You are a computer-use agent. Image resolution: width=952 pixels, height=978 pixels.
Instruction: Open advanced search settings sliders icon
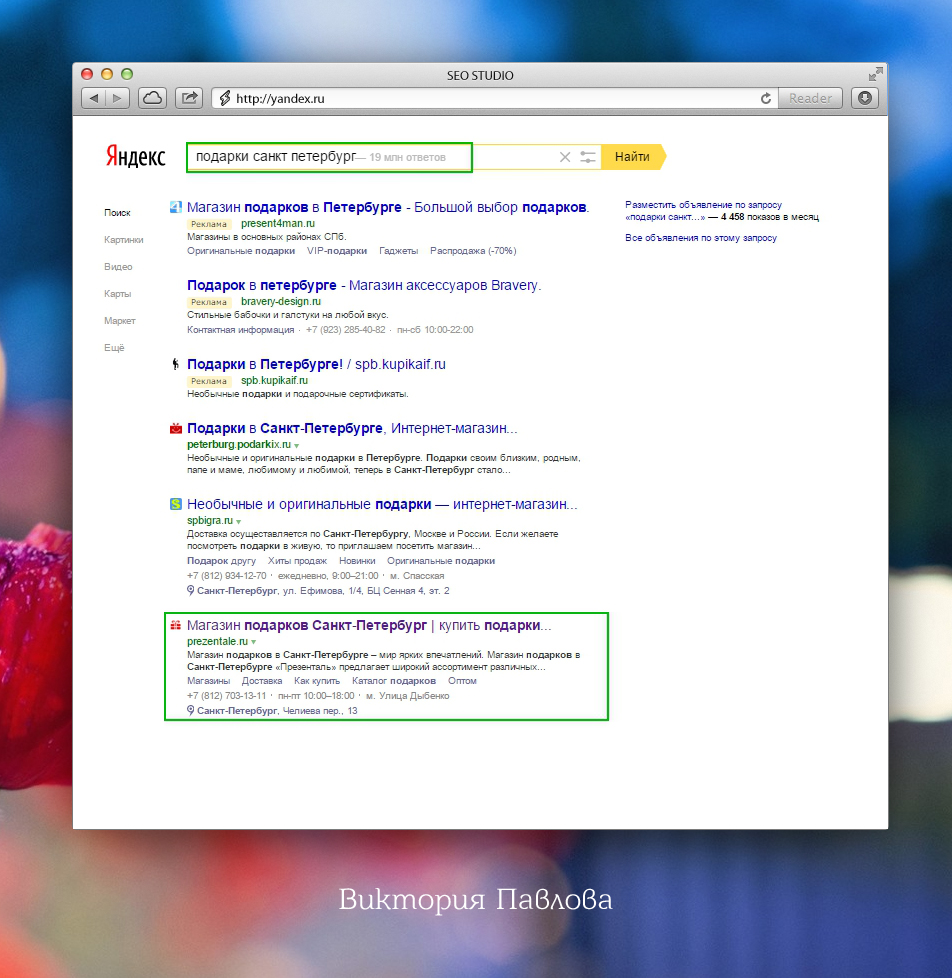[588, 157]
